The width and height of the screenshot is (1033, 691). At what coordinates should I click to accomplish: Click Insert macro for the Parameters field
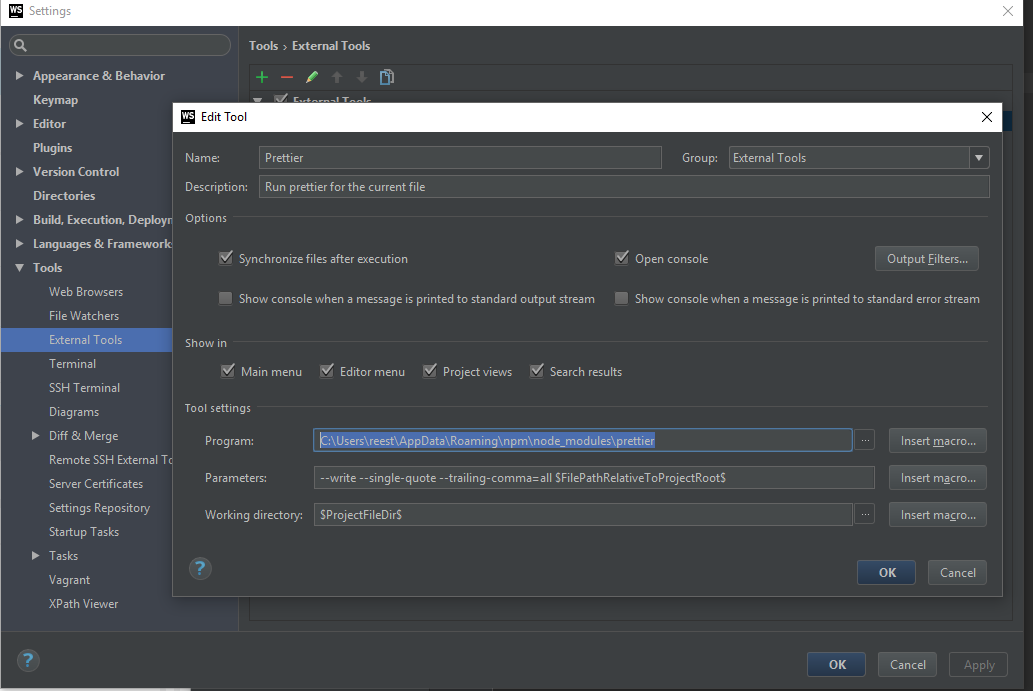click(938, 478)
